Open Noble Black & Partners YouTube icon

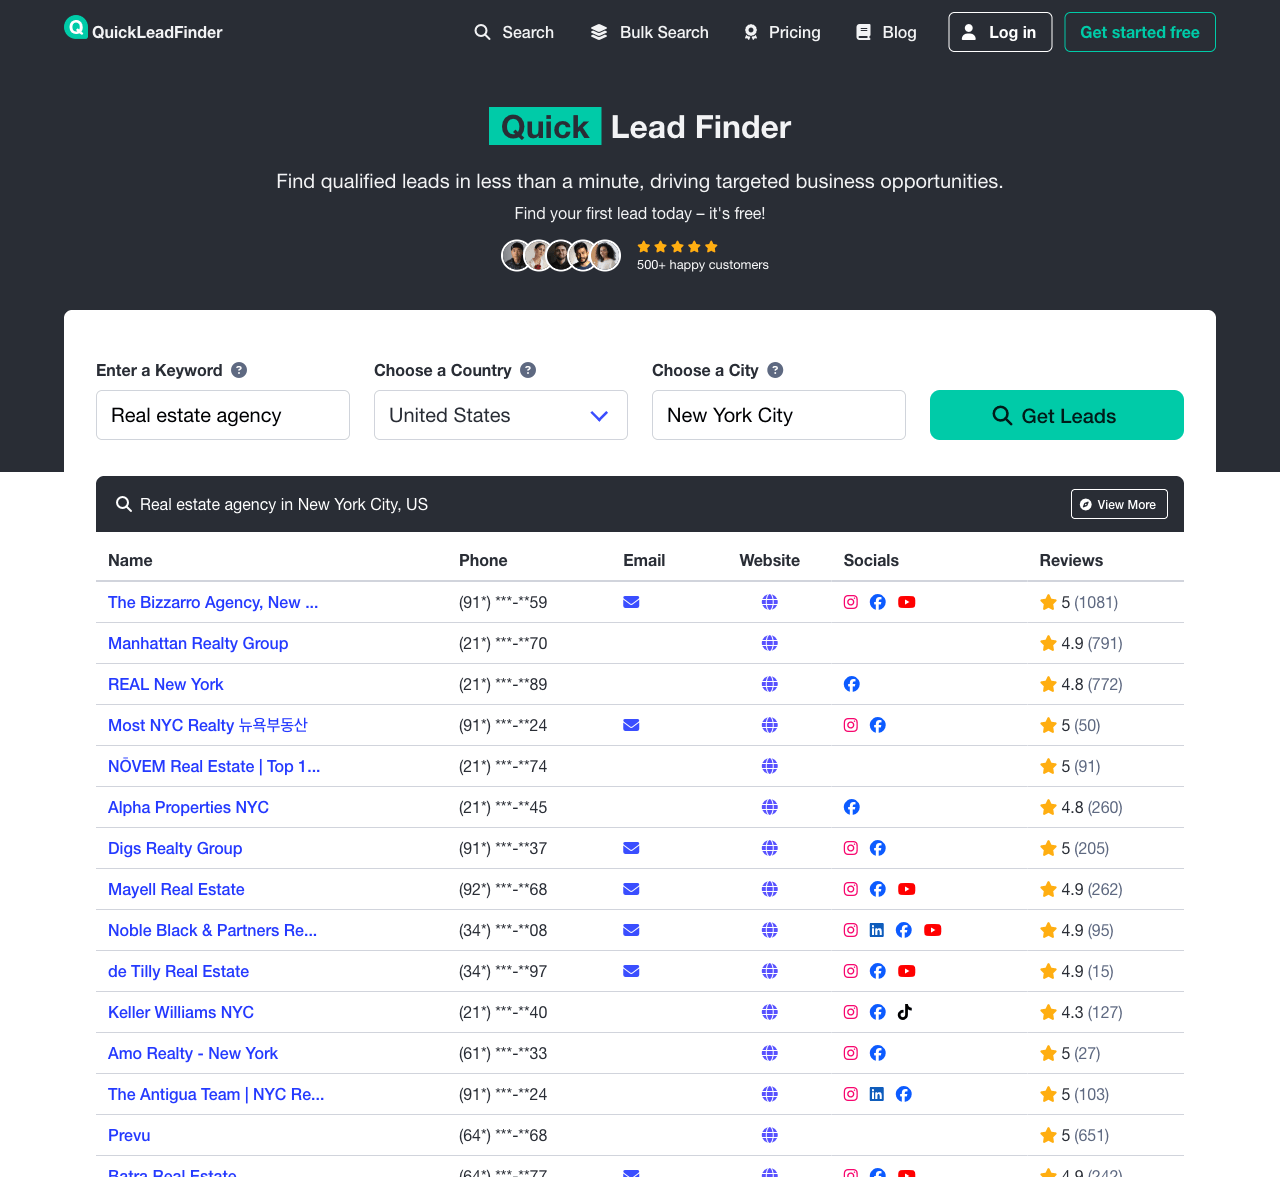pos(933,930)
